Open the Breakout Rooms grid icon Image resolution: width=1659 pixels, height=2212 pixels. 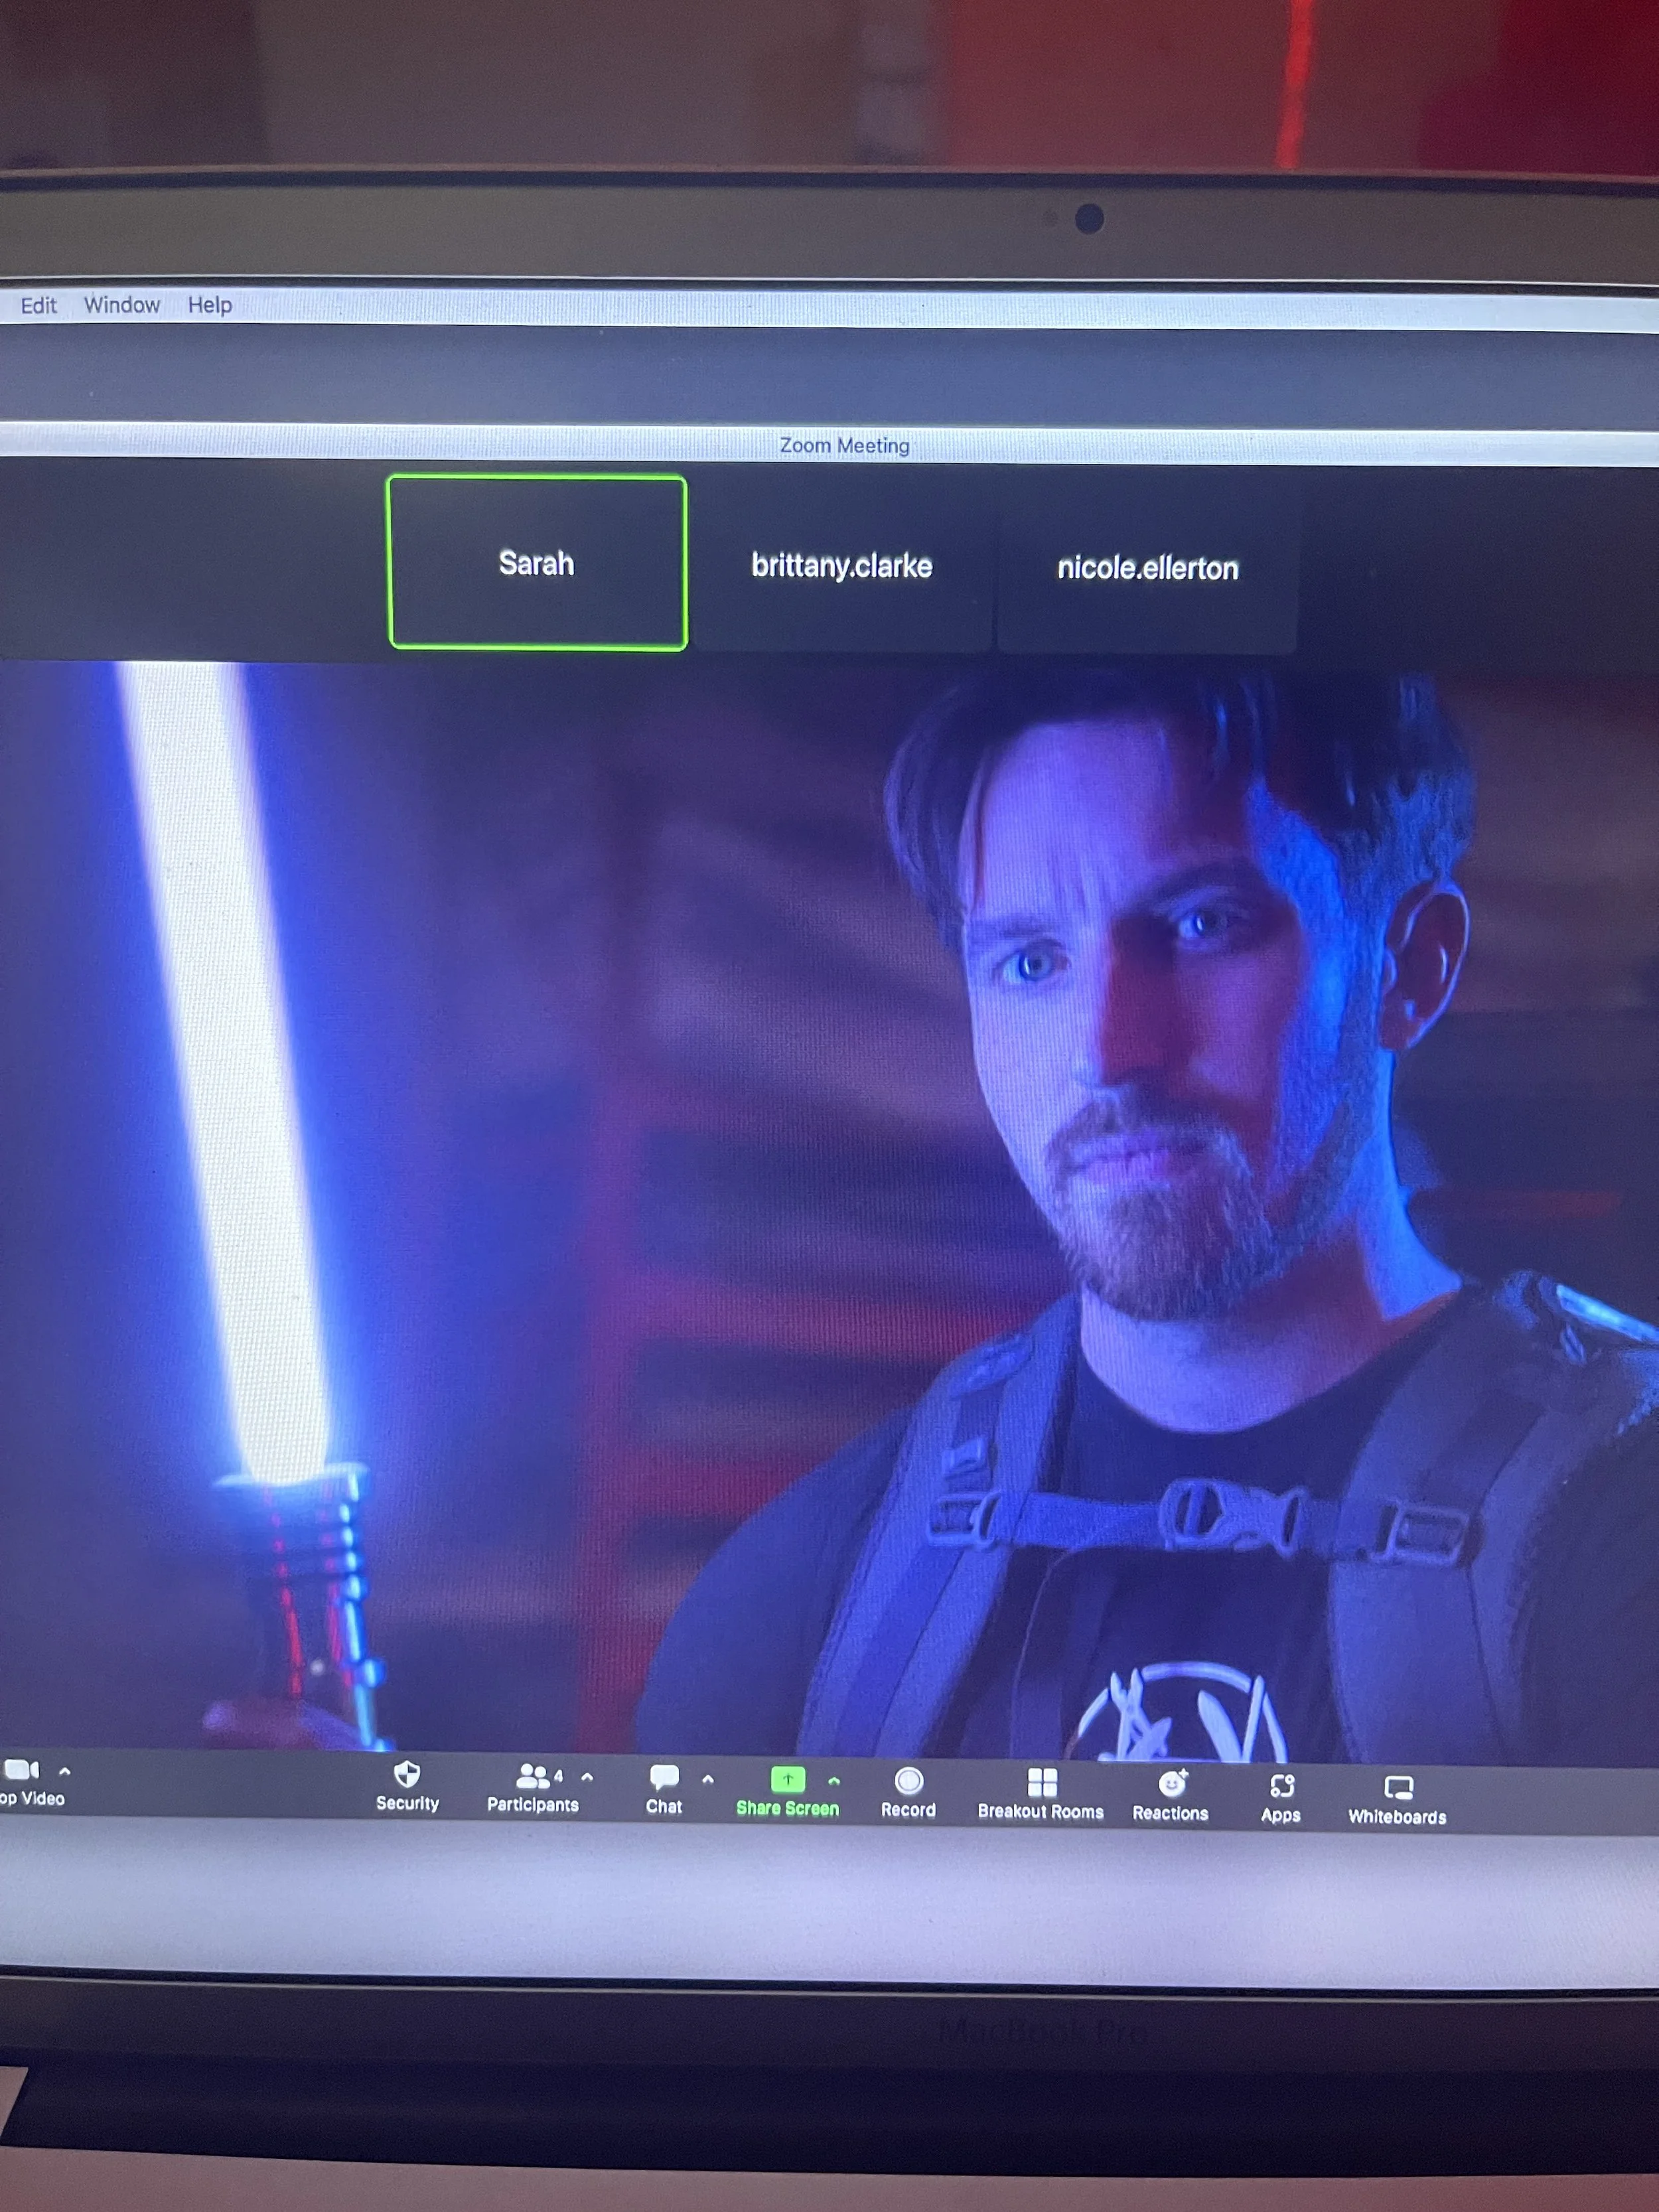coord(1042,1782)
